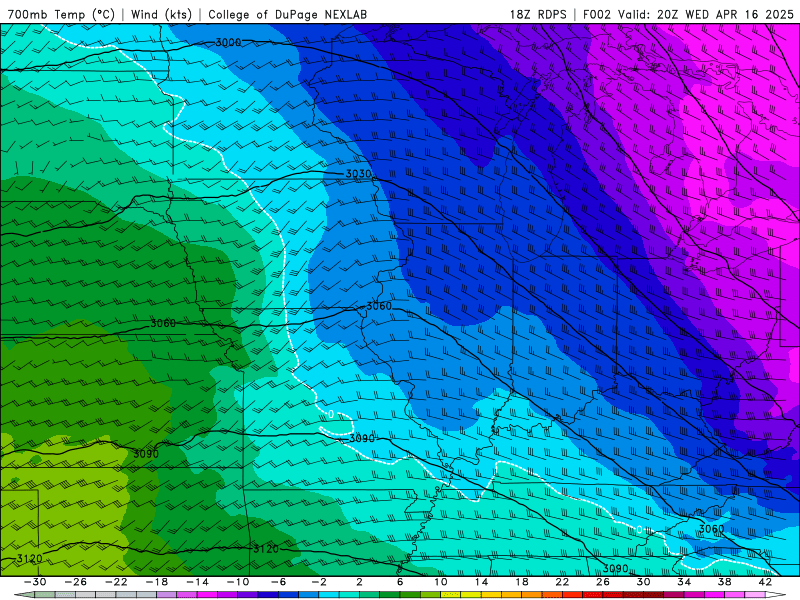
Task: Click the -18 color scale label
Action: (157, 582)
